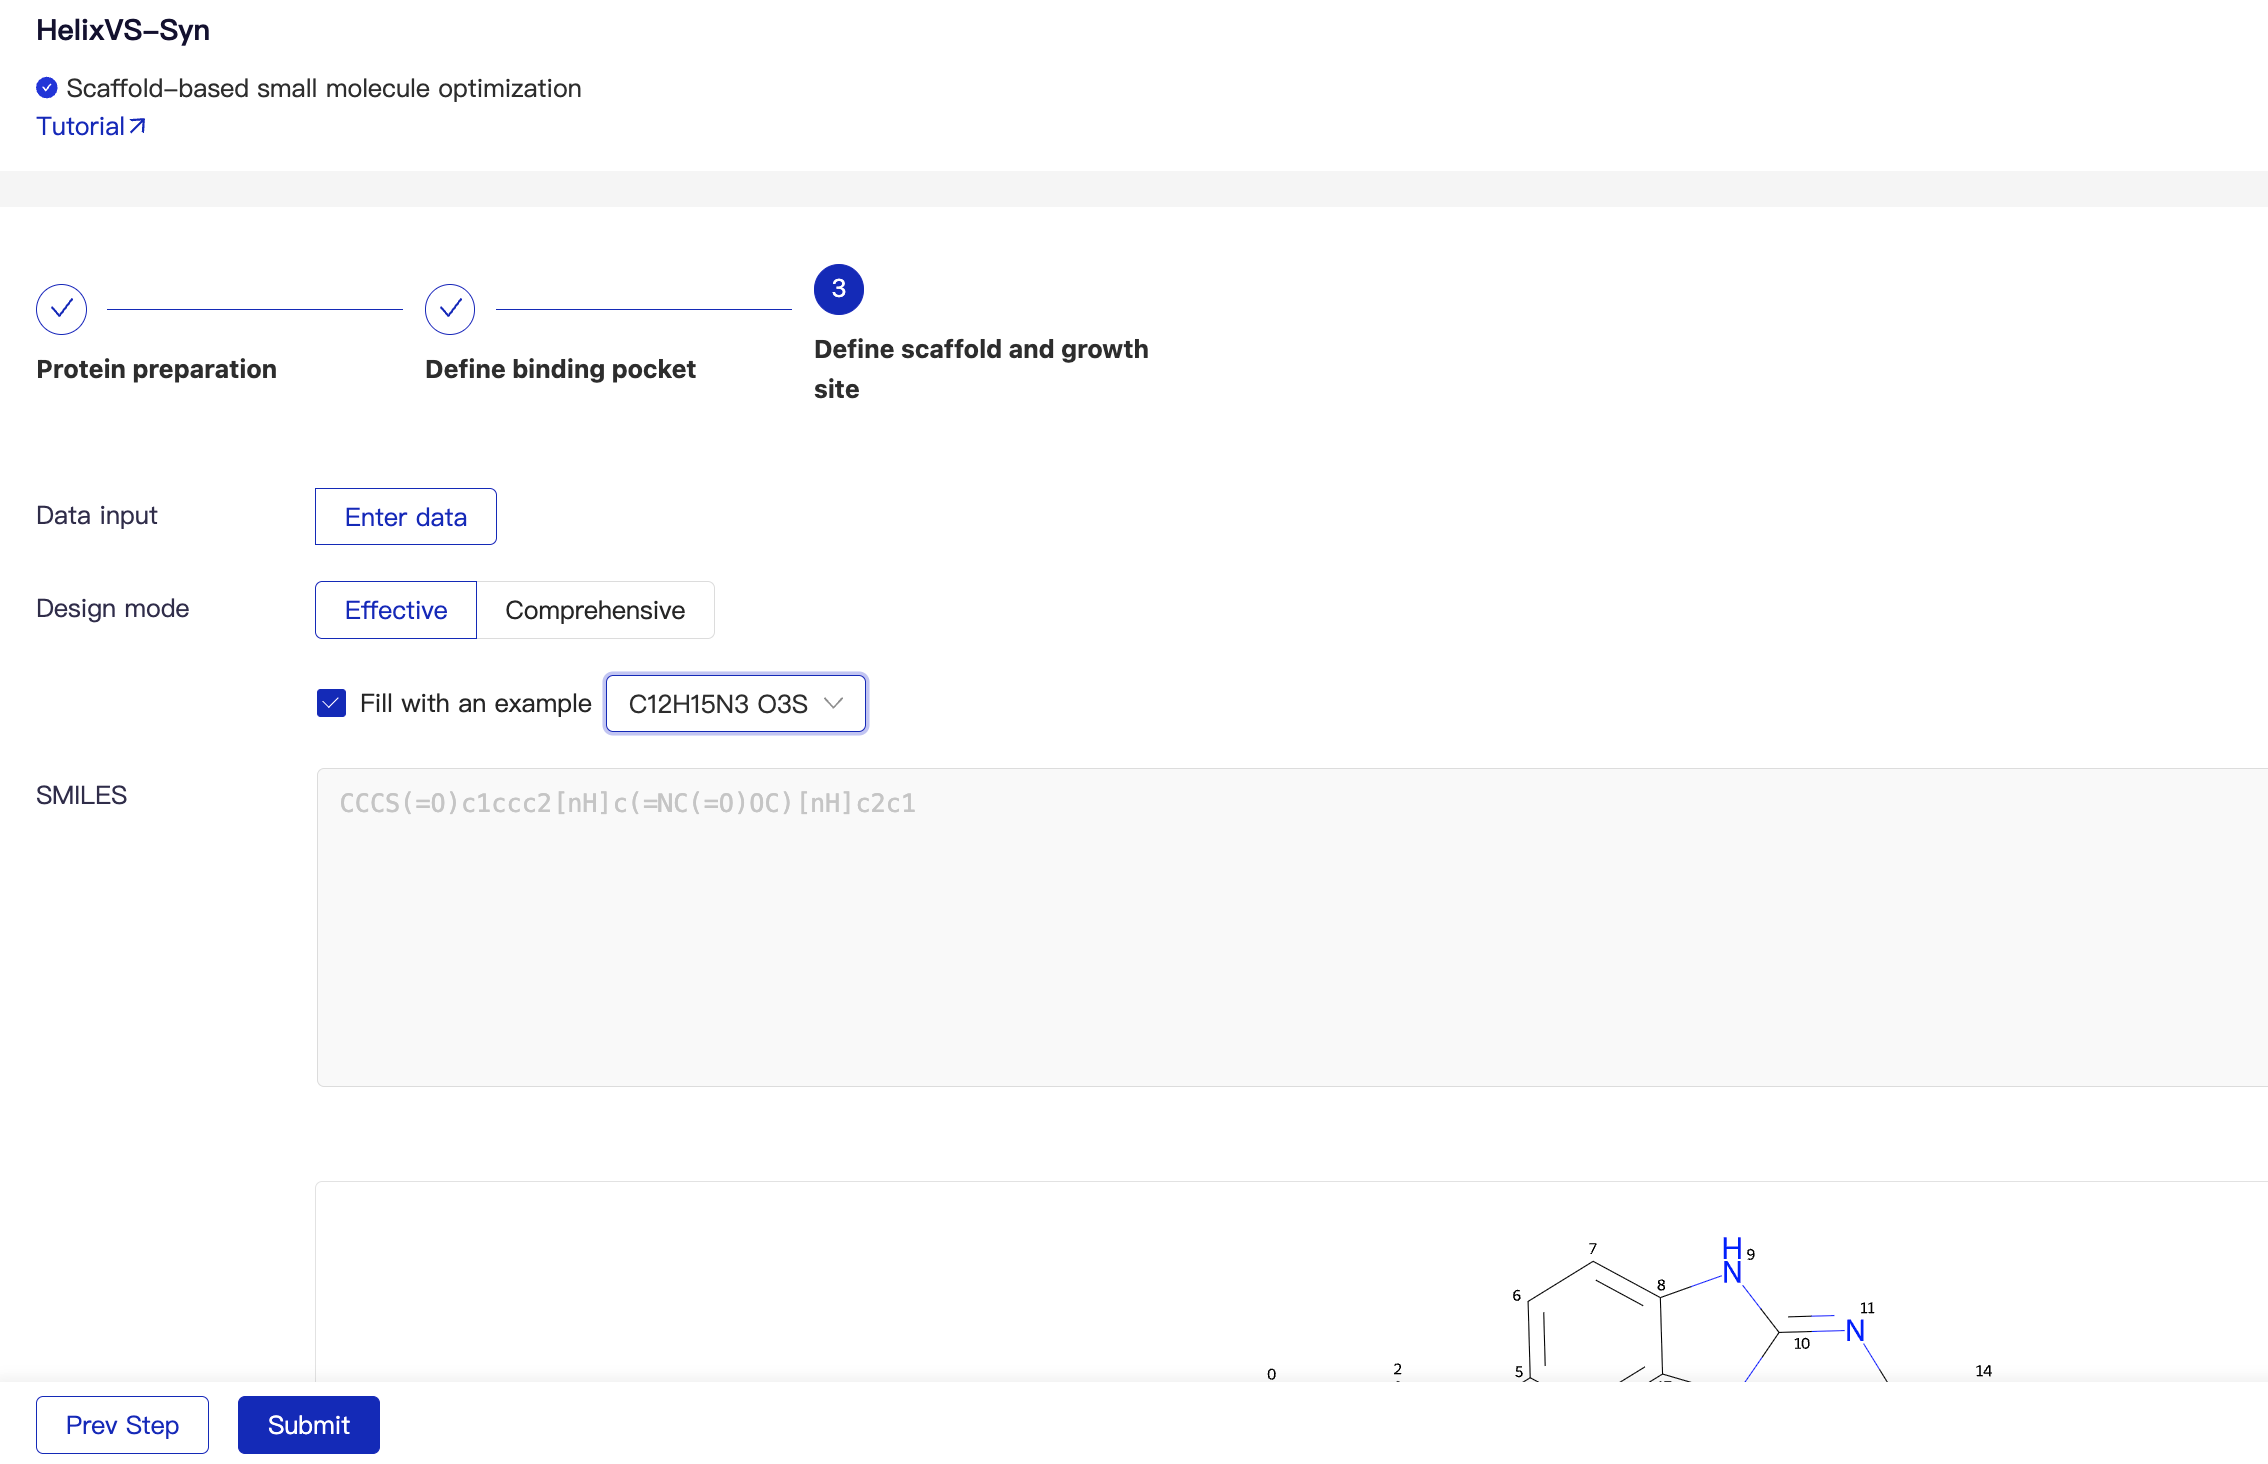This screenshot has width=2268, height=1464.
Task: Click the Protein preparation step label
Action: (156, 369)
